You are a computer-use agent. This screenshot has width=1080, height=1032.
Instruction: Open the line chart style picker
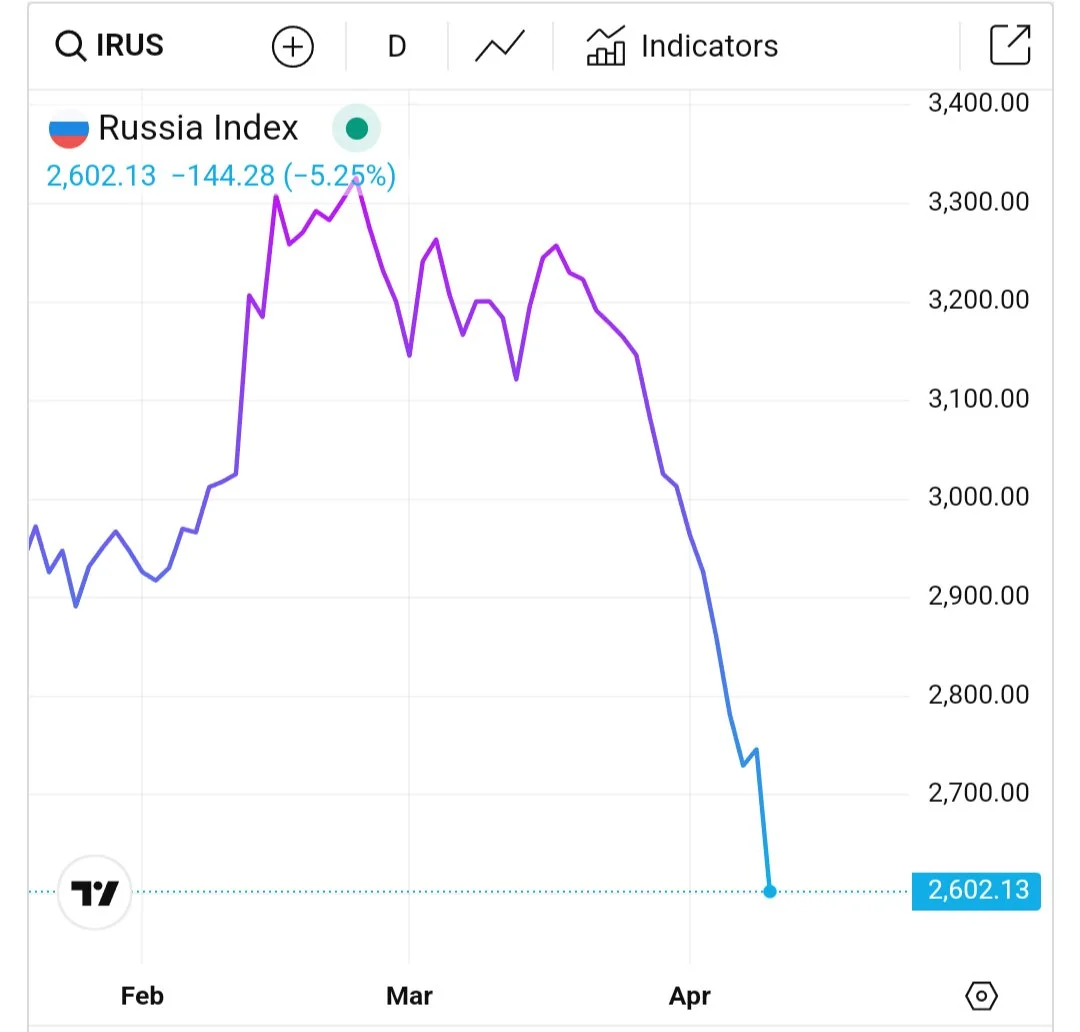[500, 47]
